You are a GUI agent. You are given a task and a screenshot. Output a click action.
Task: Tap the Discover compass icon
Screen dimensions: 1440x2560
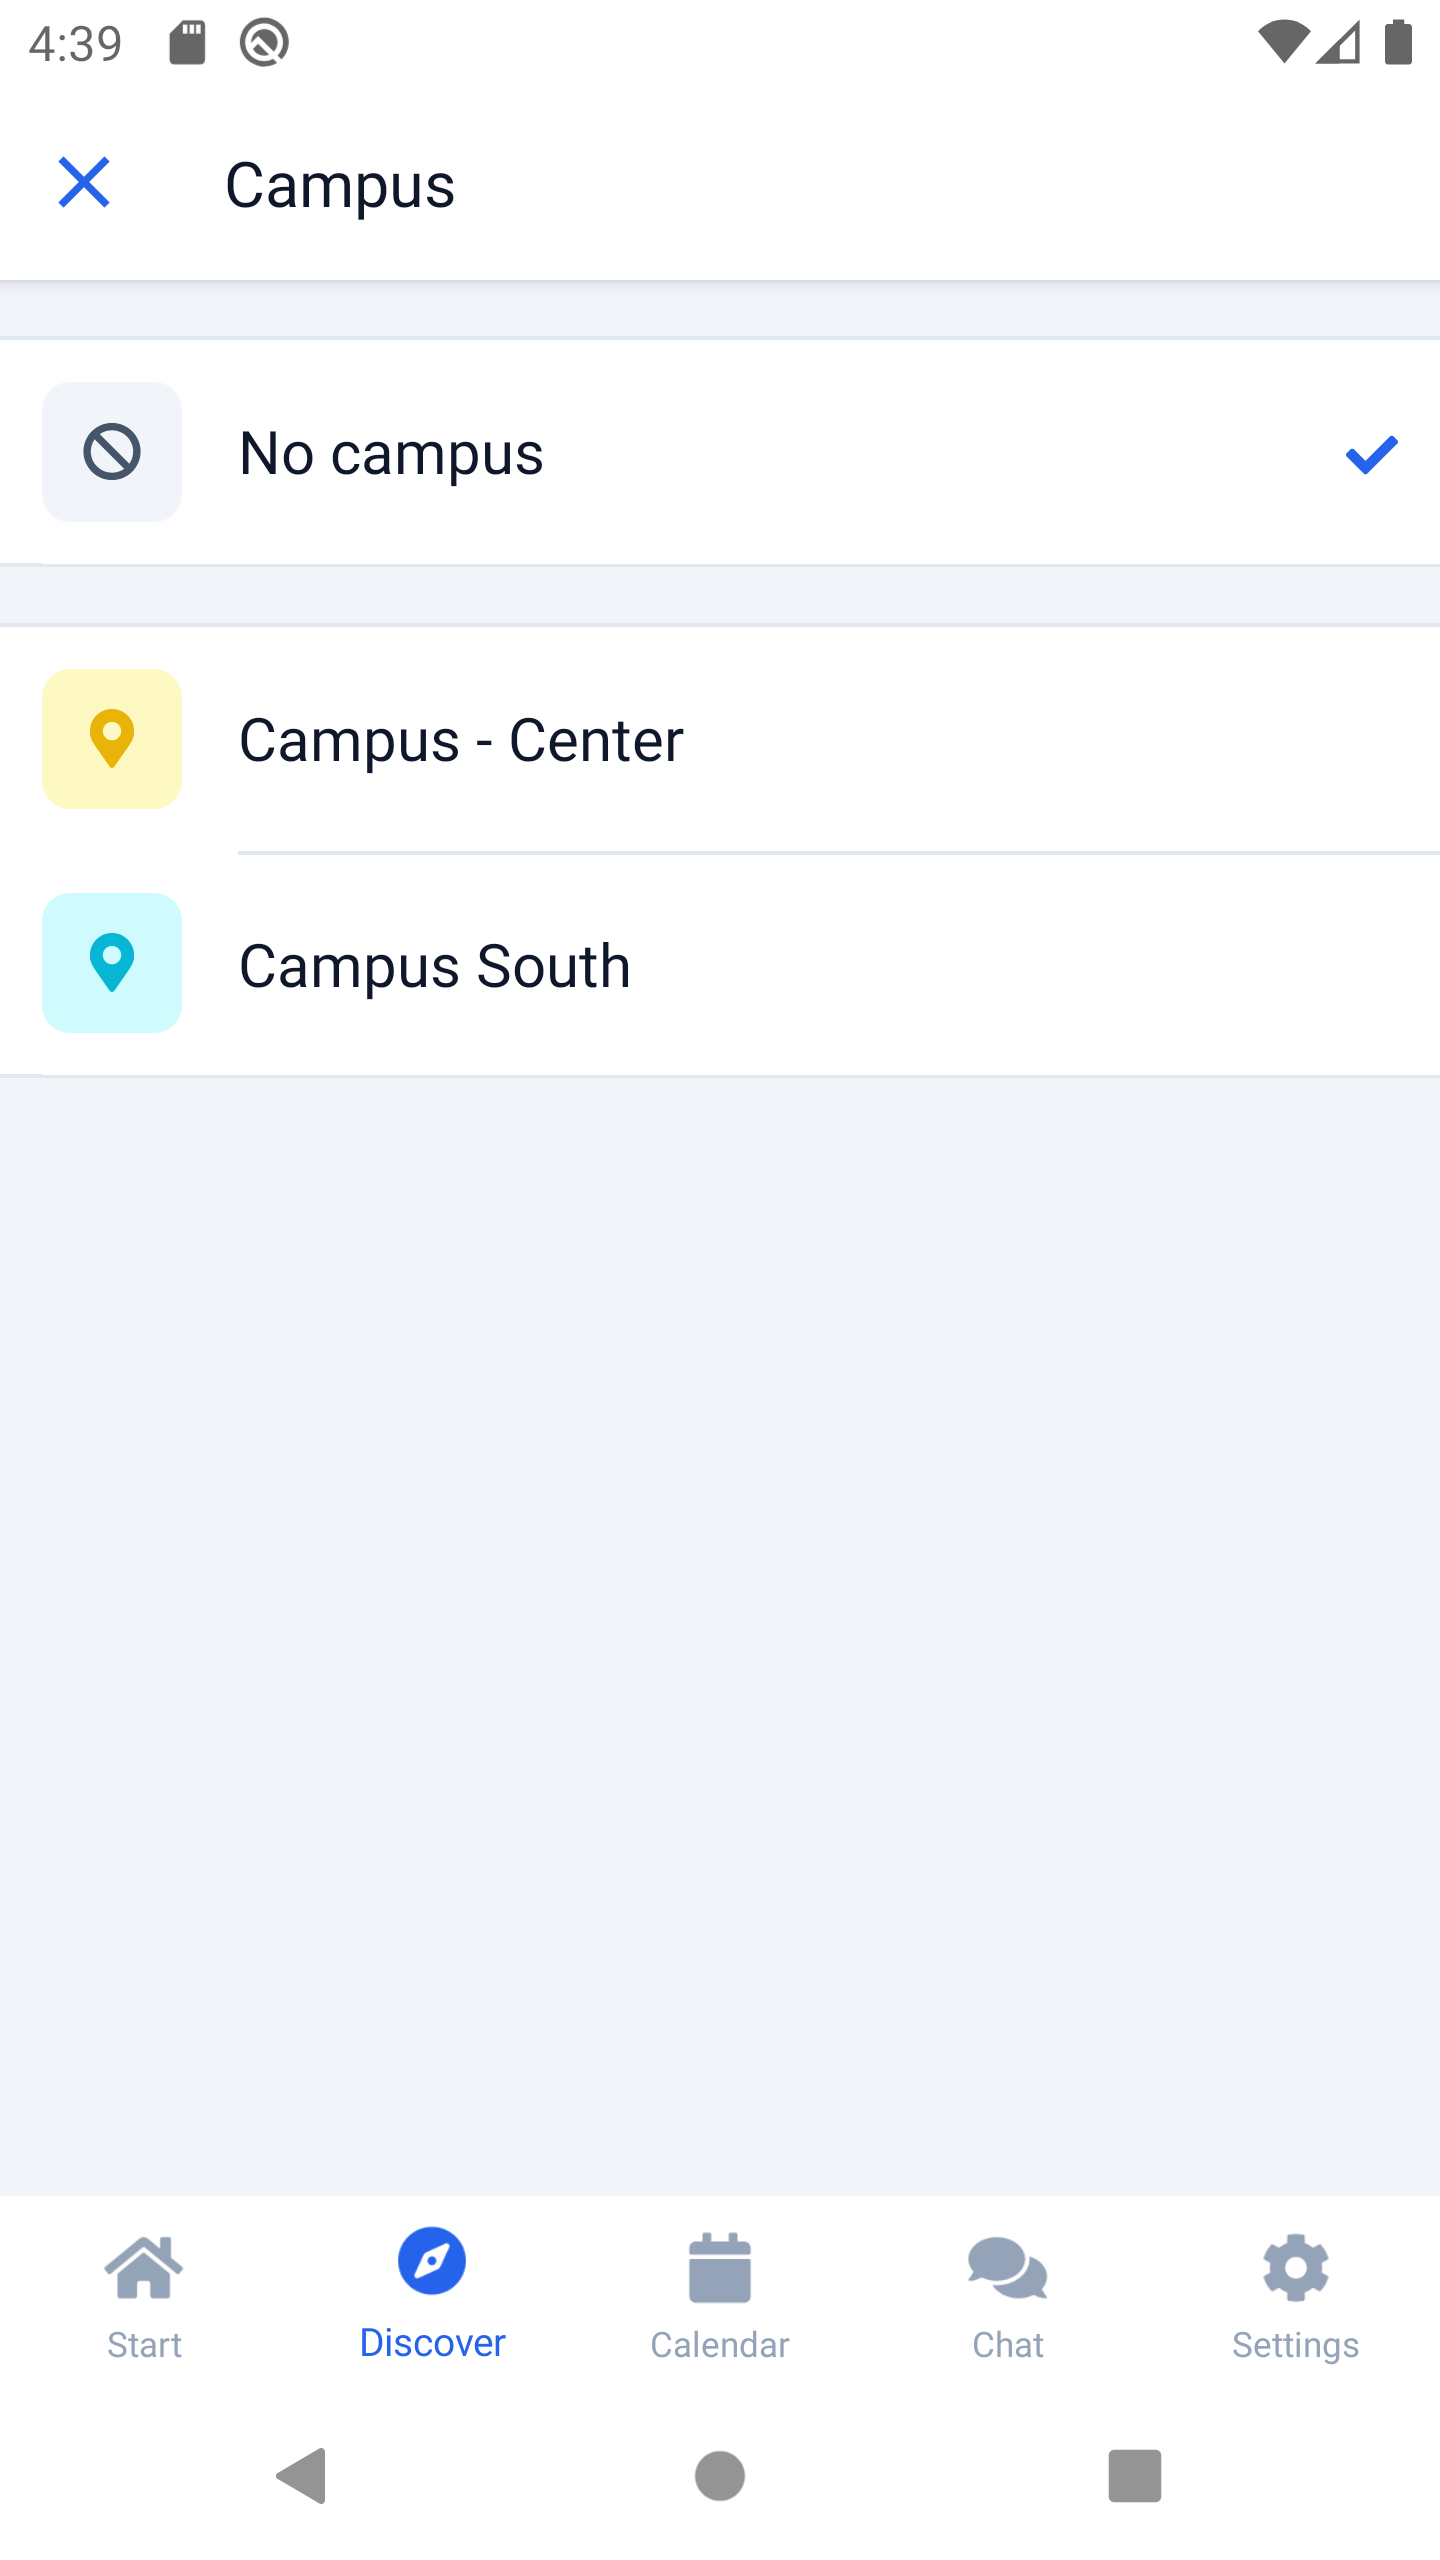click(432, 2261)
